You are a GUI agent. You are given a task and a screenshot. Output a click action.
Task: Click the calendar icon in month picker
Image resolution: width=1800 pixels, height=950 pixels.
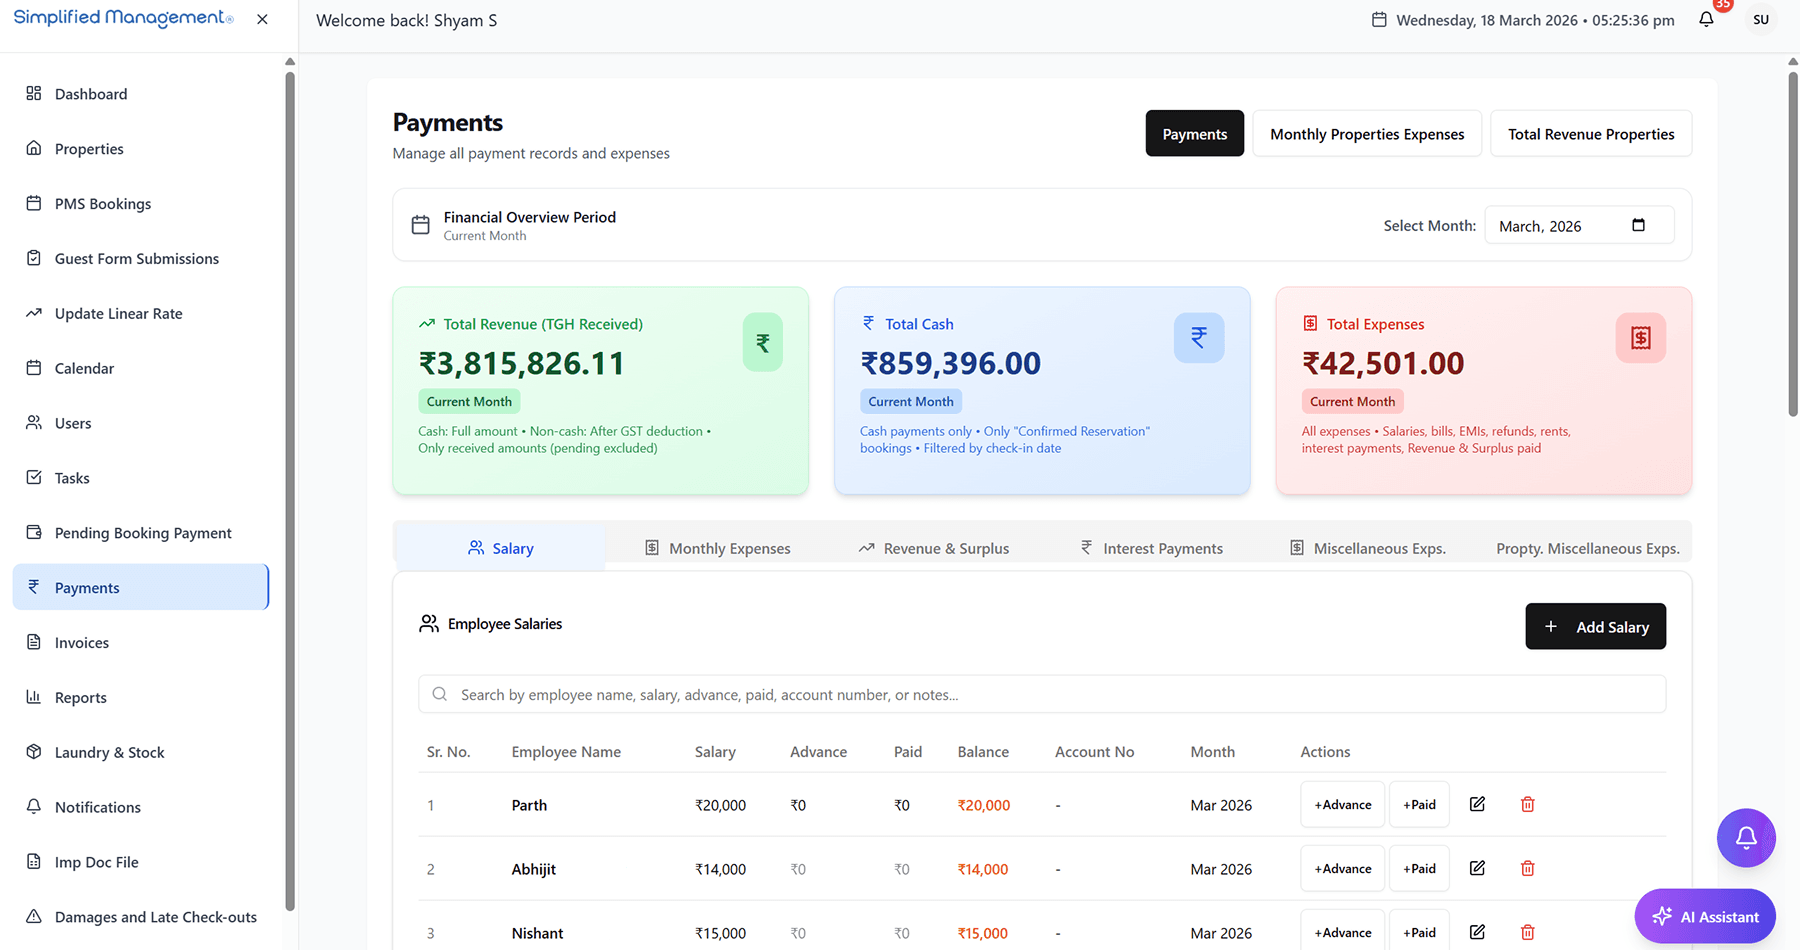coord(1638,225)
